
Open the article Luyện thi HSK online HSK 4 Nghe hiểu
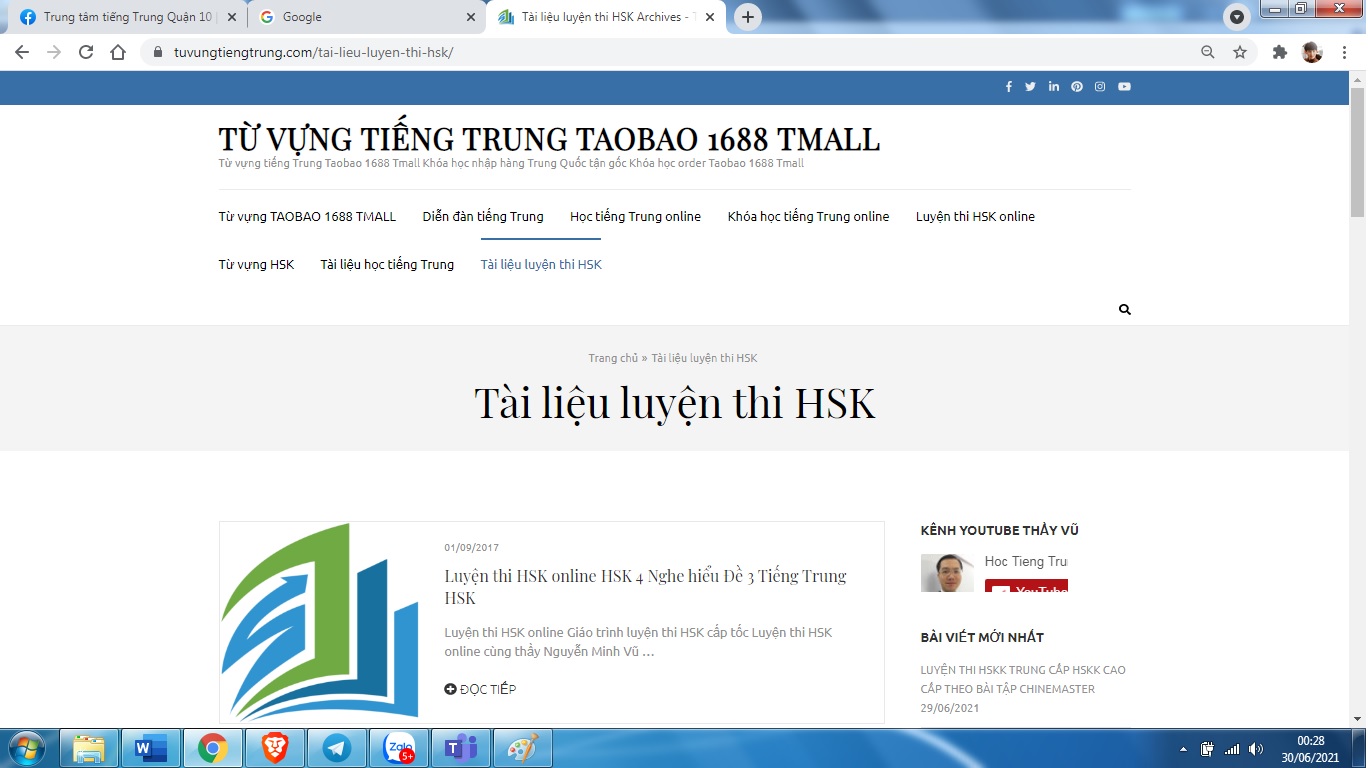(645, 587)
